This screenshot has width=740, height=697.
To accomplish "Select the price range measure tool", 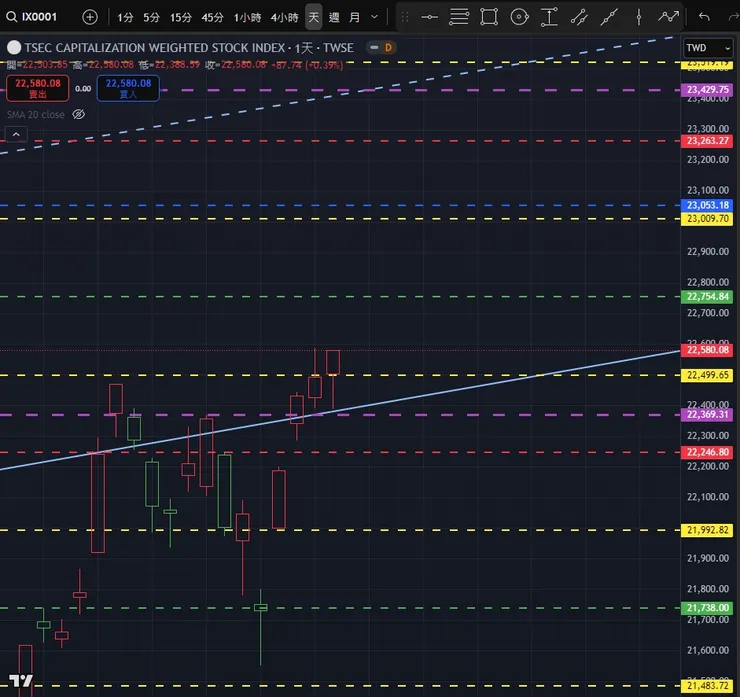I will [x=549, y=17].
